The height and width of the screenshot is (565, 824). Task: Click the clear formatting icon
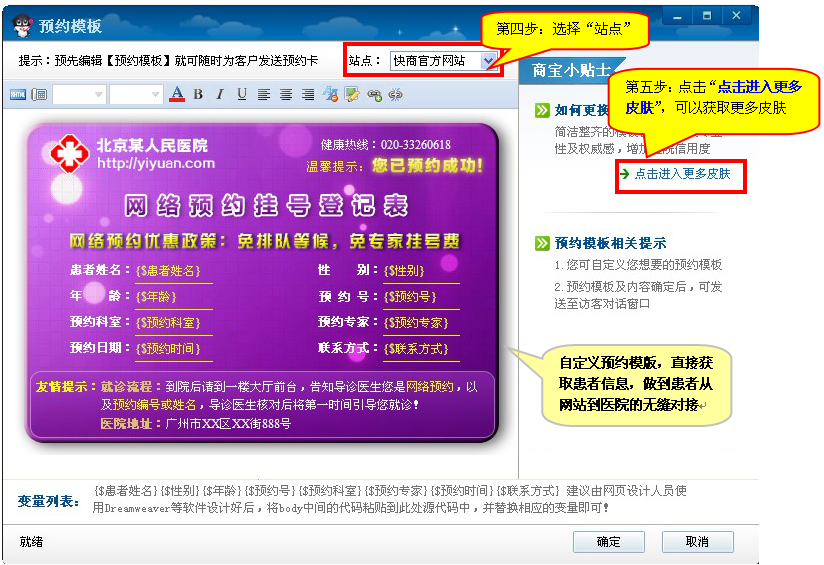coord(330,95)
